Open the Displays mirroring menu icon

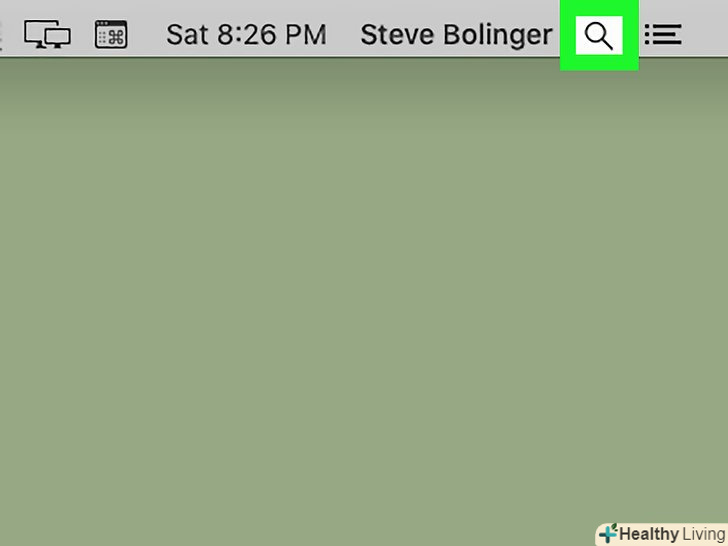coord(47,34)
